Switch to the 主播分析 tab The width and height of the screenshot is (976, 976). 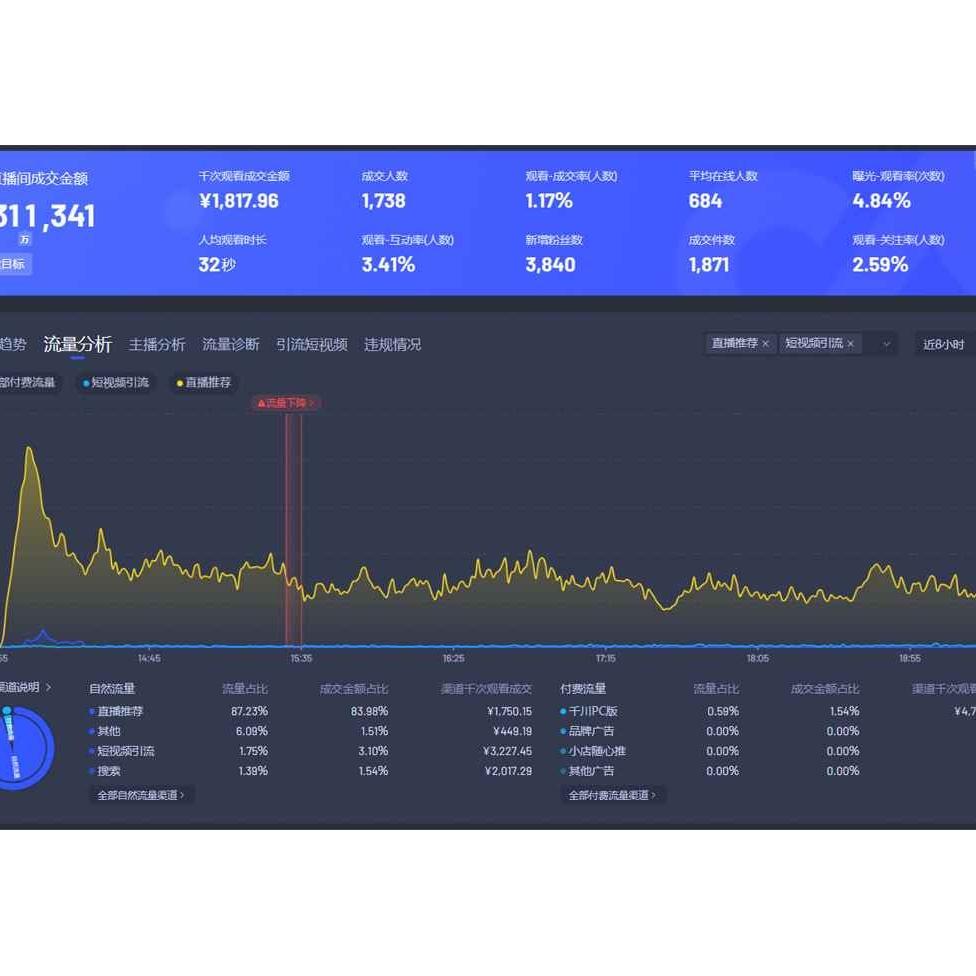(157, 344)
